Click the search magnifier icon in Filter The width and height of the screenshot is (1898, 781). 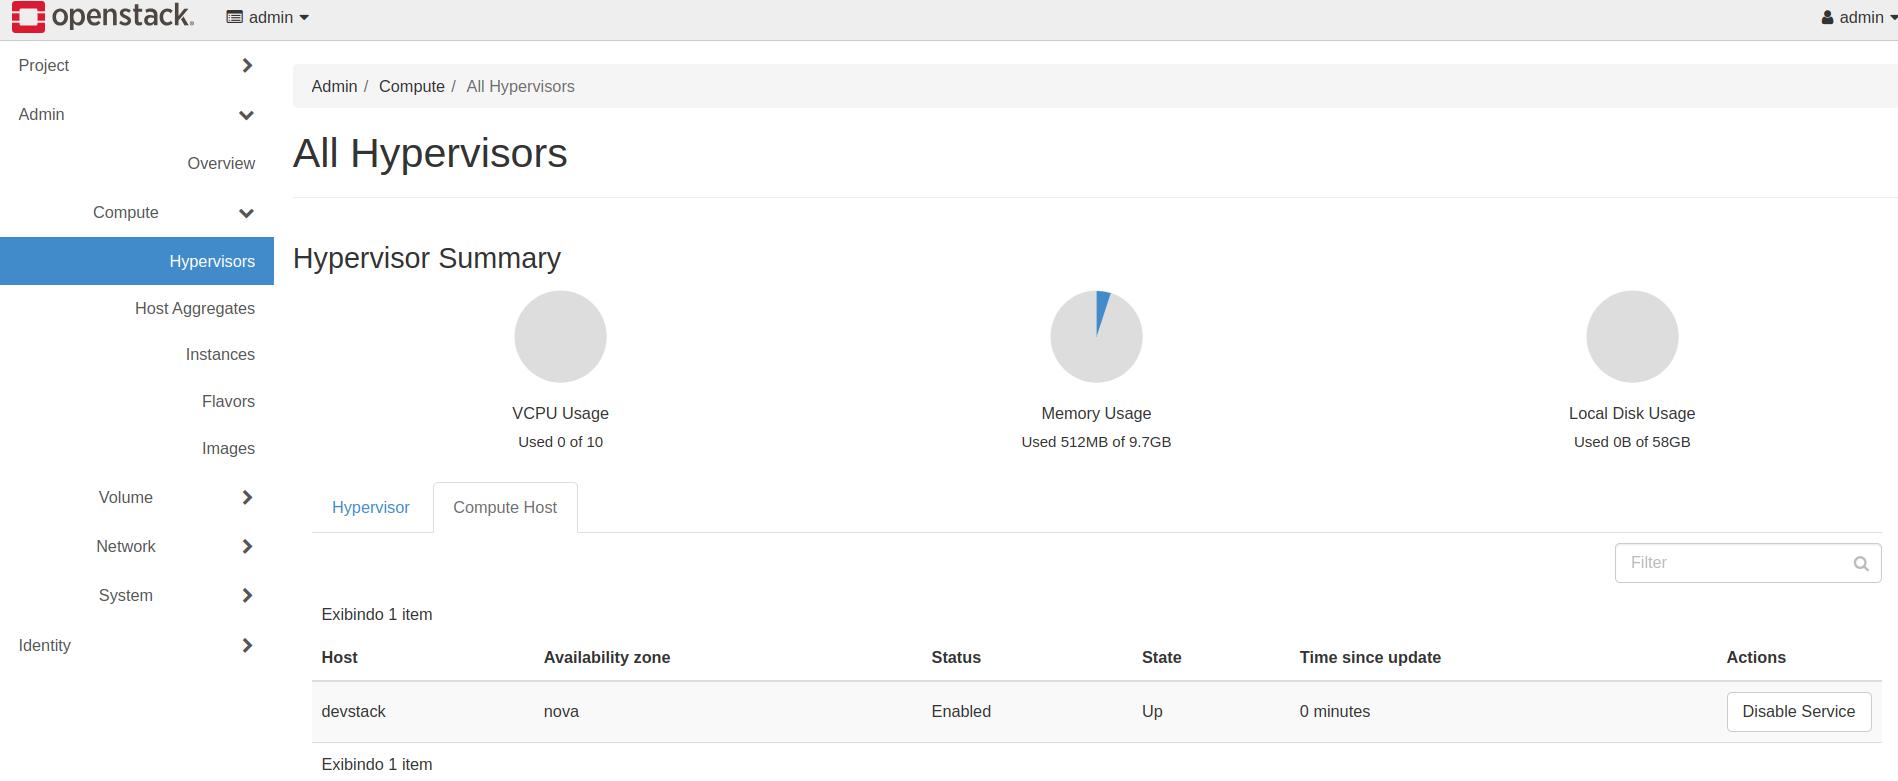click(x=1860, y=564)
